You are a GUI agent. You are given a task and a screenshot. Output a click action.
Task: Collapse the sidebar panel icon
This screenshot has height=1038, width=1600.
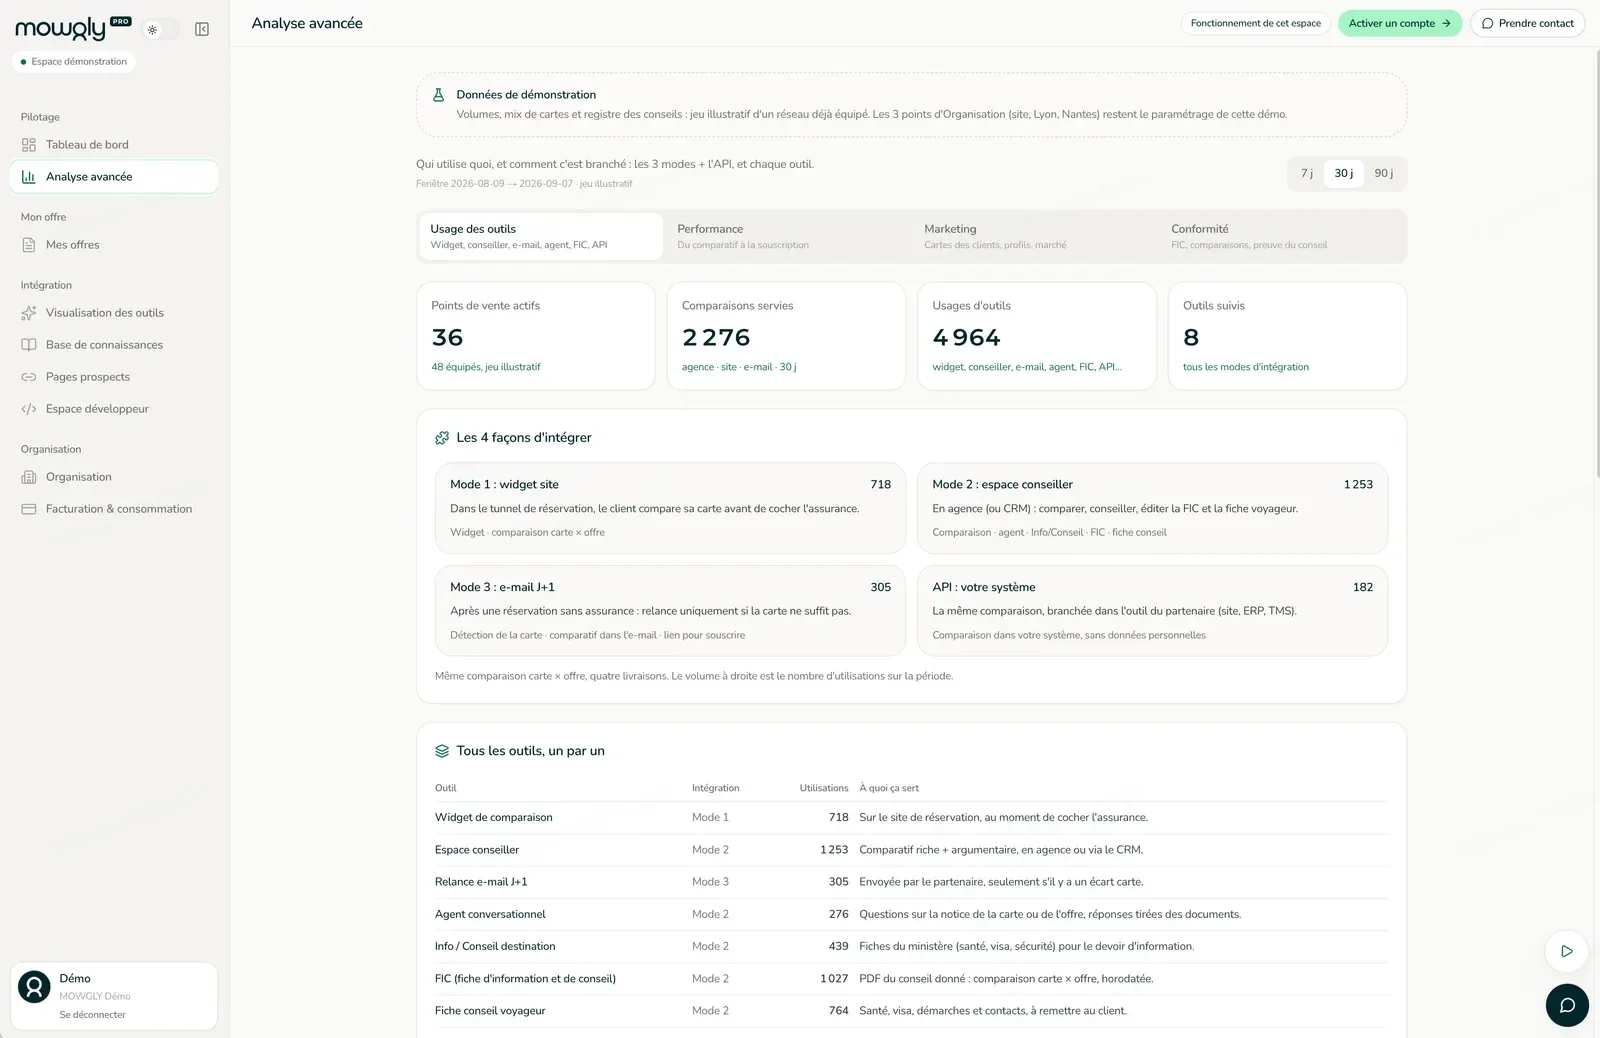202,30
